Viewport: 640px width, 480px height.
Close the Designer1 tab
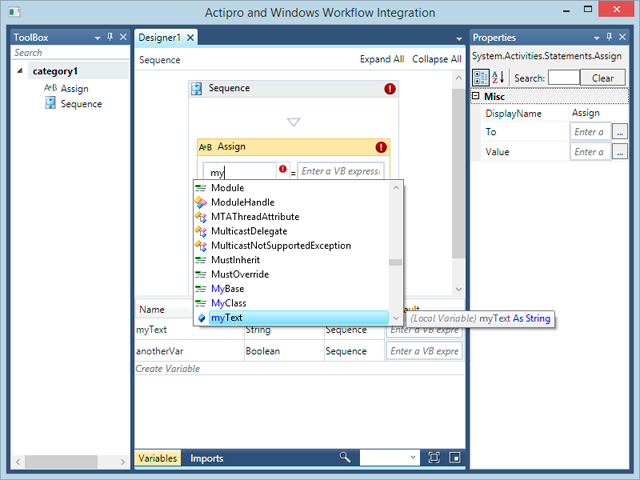pos(190,38)
